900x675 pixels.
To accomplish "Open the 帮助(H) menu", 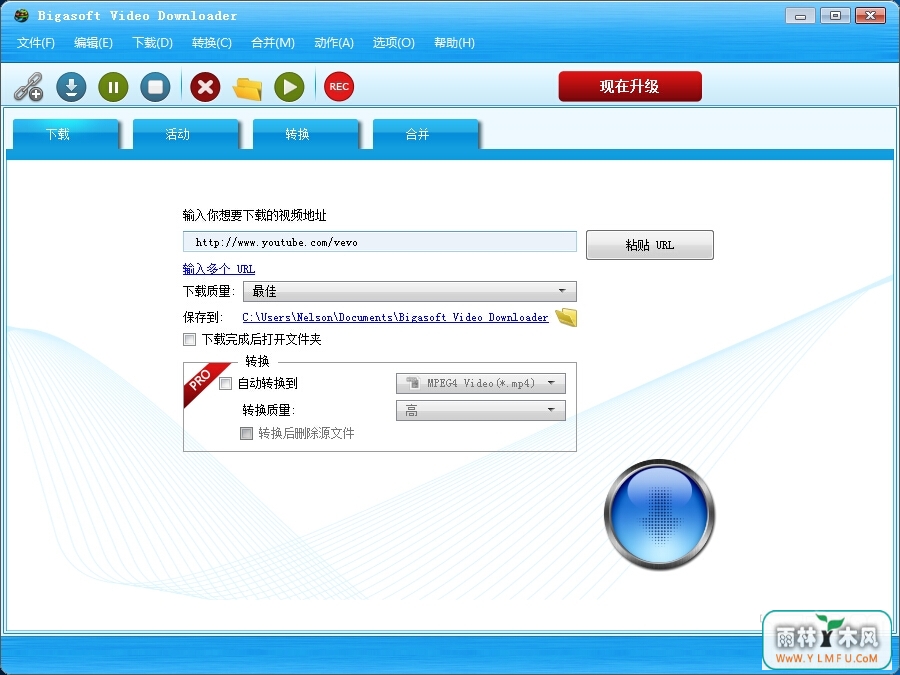I will [x=455, y=42].
